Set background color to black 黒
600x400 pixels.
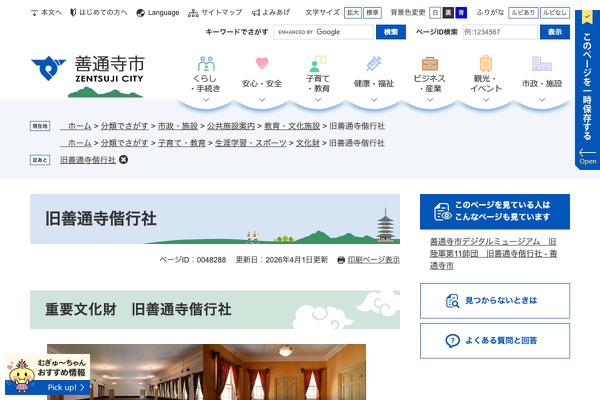point(448,13)
